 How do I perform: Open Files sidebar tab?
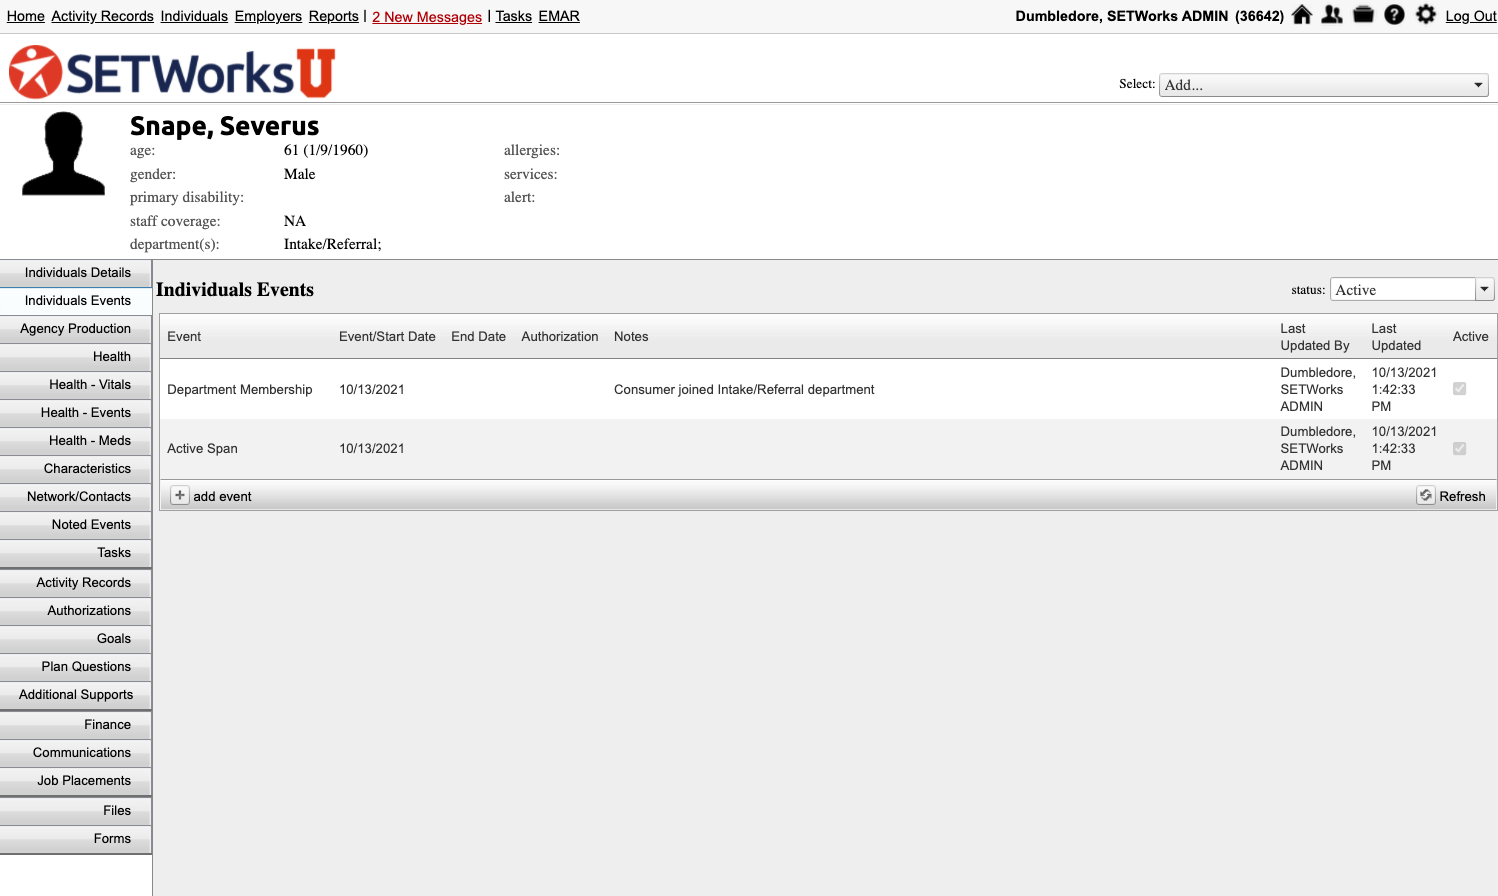point(76,810)
